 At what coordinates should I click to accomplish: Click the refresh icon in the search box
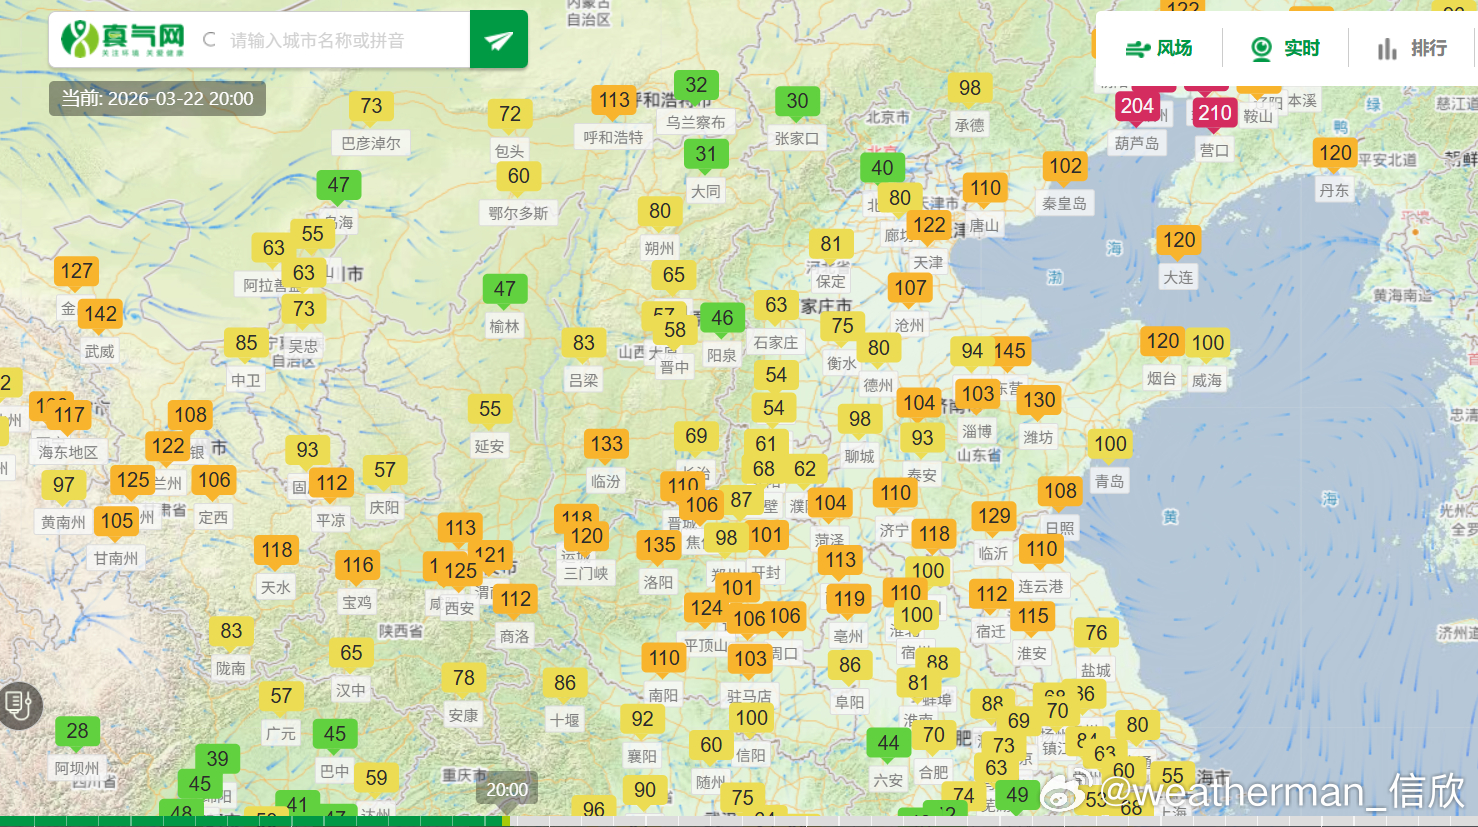209,40
